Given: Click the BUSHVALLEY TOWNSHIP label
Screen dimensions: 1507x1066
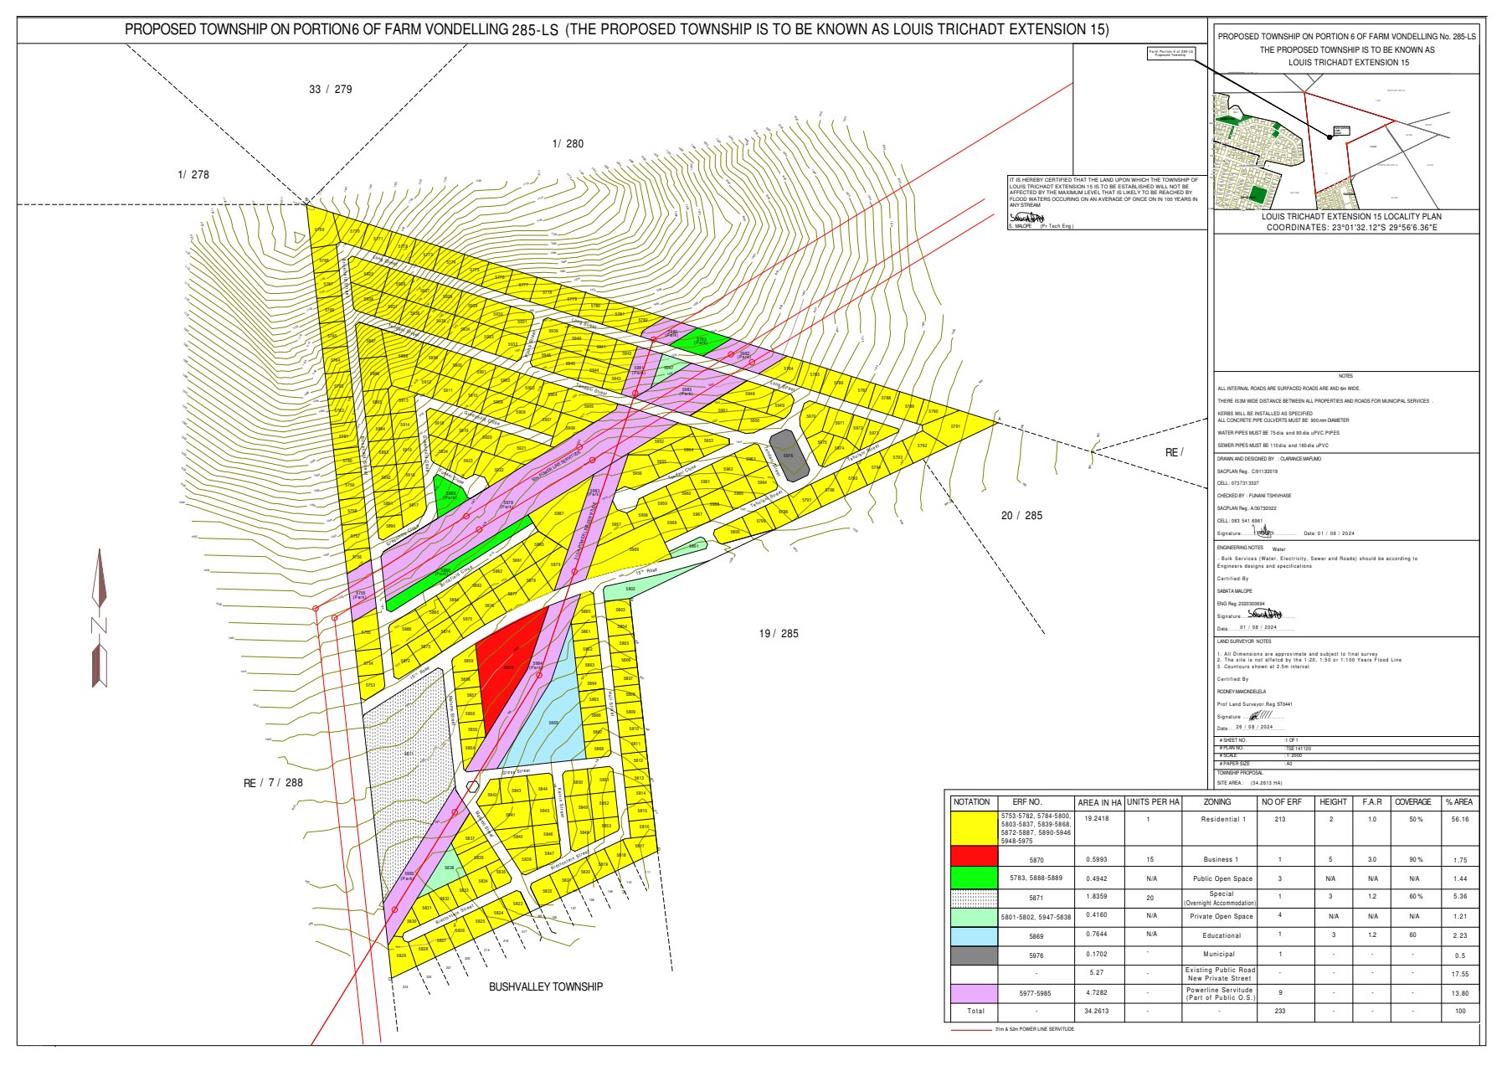Looking at the screenshot, I should tap(545, 987).
